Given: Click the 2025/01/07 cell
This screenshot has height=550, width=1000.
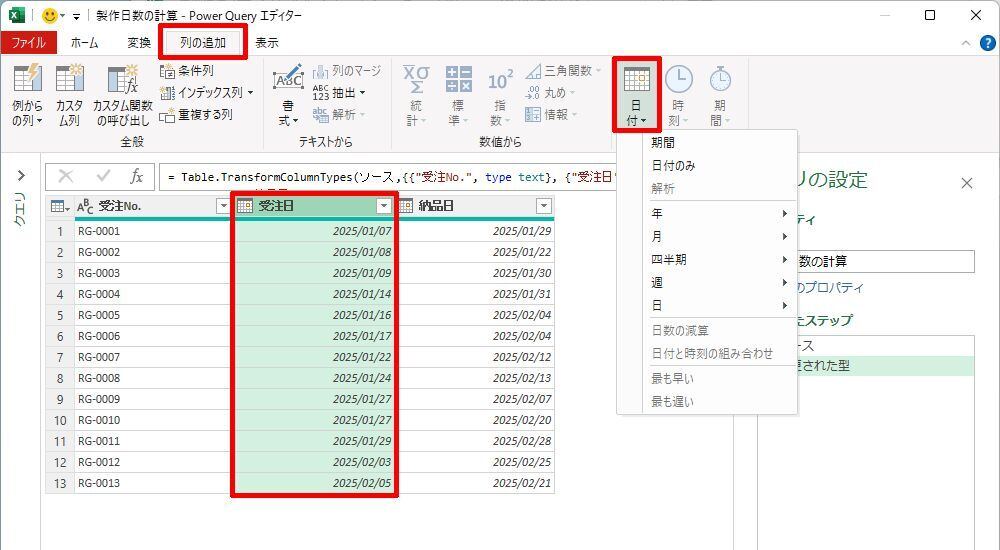Looking at the screenshot, I should pos(314,231).
